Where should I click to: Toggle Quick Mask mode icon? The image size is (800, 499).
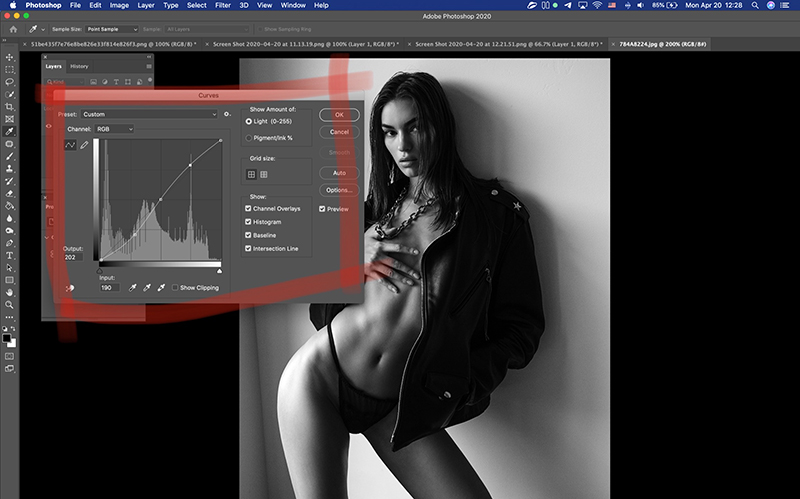9,356
